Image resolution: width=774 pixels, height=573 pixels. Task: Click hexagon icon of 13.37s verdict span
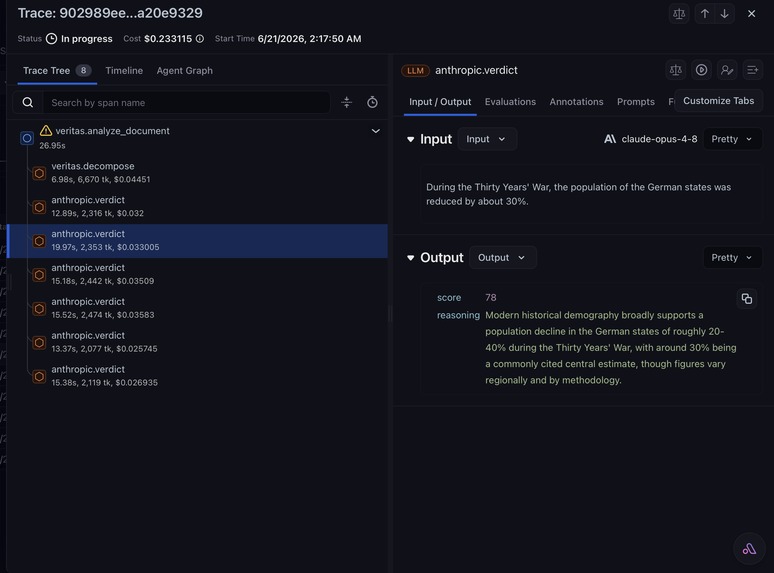pos(39,343)
